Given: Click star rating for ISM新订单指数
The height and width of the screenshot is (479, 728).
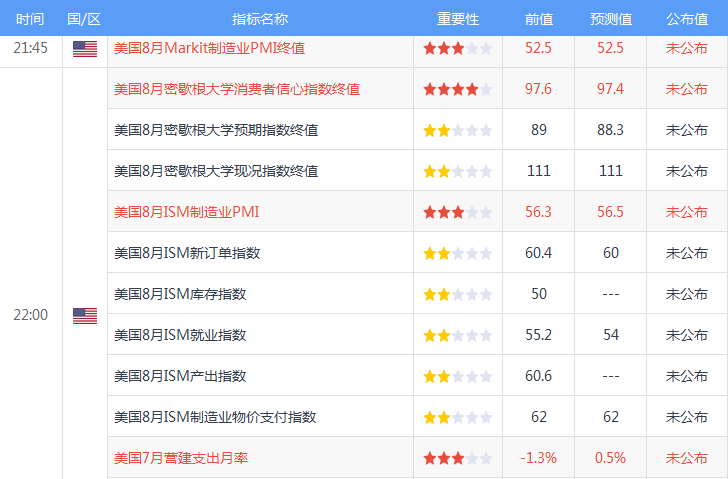Looking at the screenshot, I should (x=458, y=253).
